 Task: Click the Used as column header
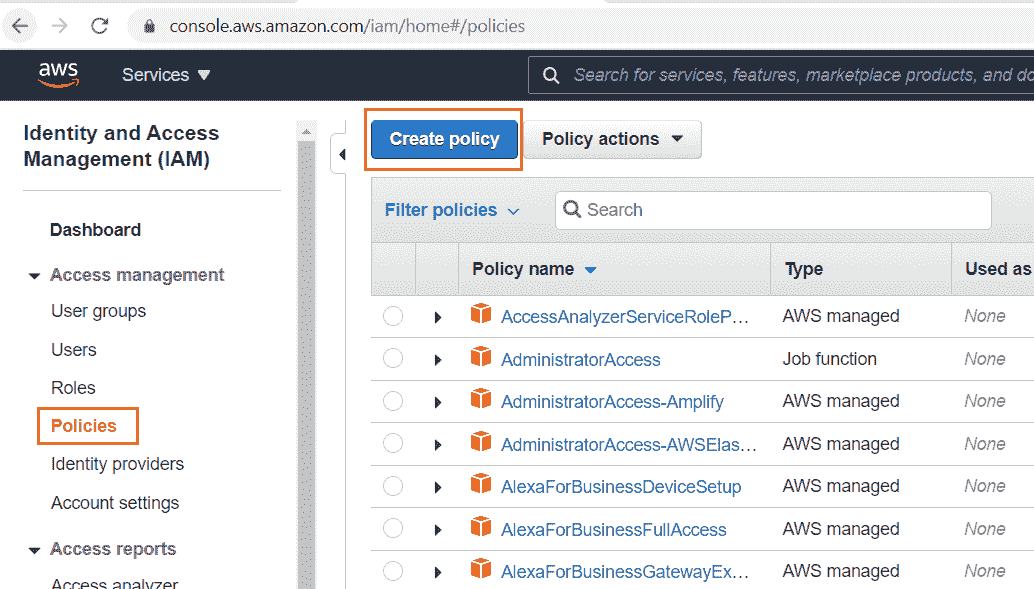[998, 269]
